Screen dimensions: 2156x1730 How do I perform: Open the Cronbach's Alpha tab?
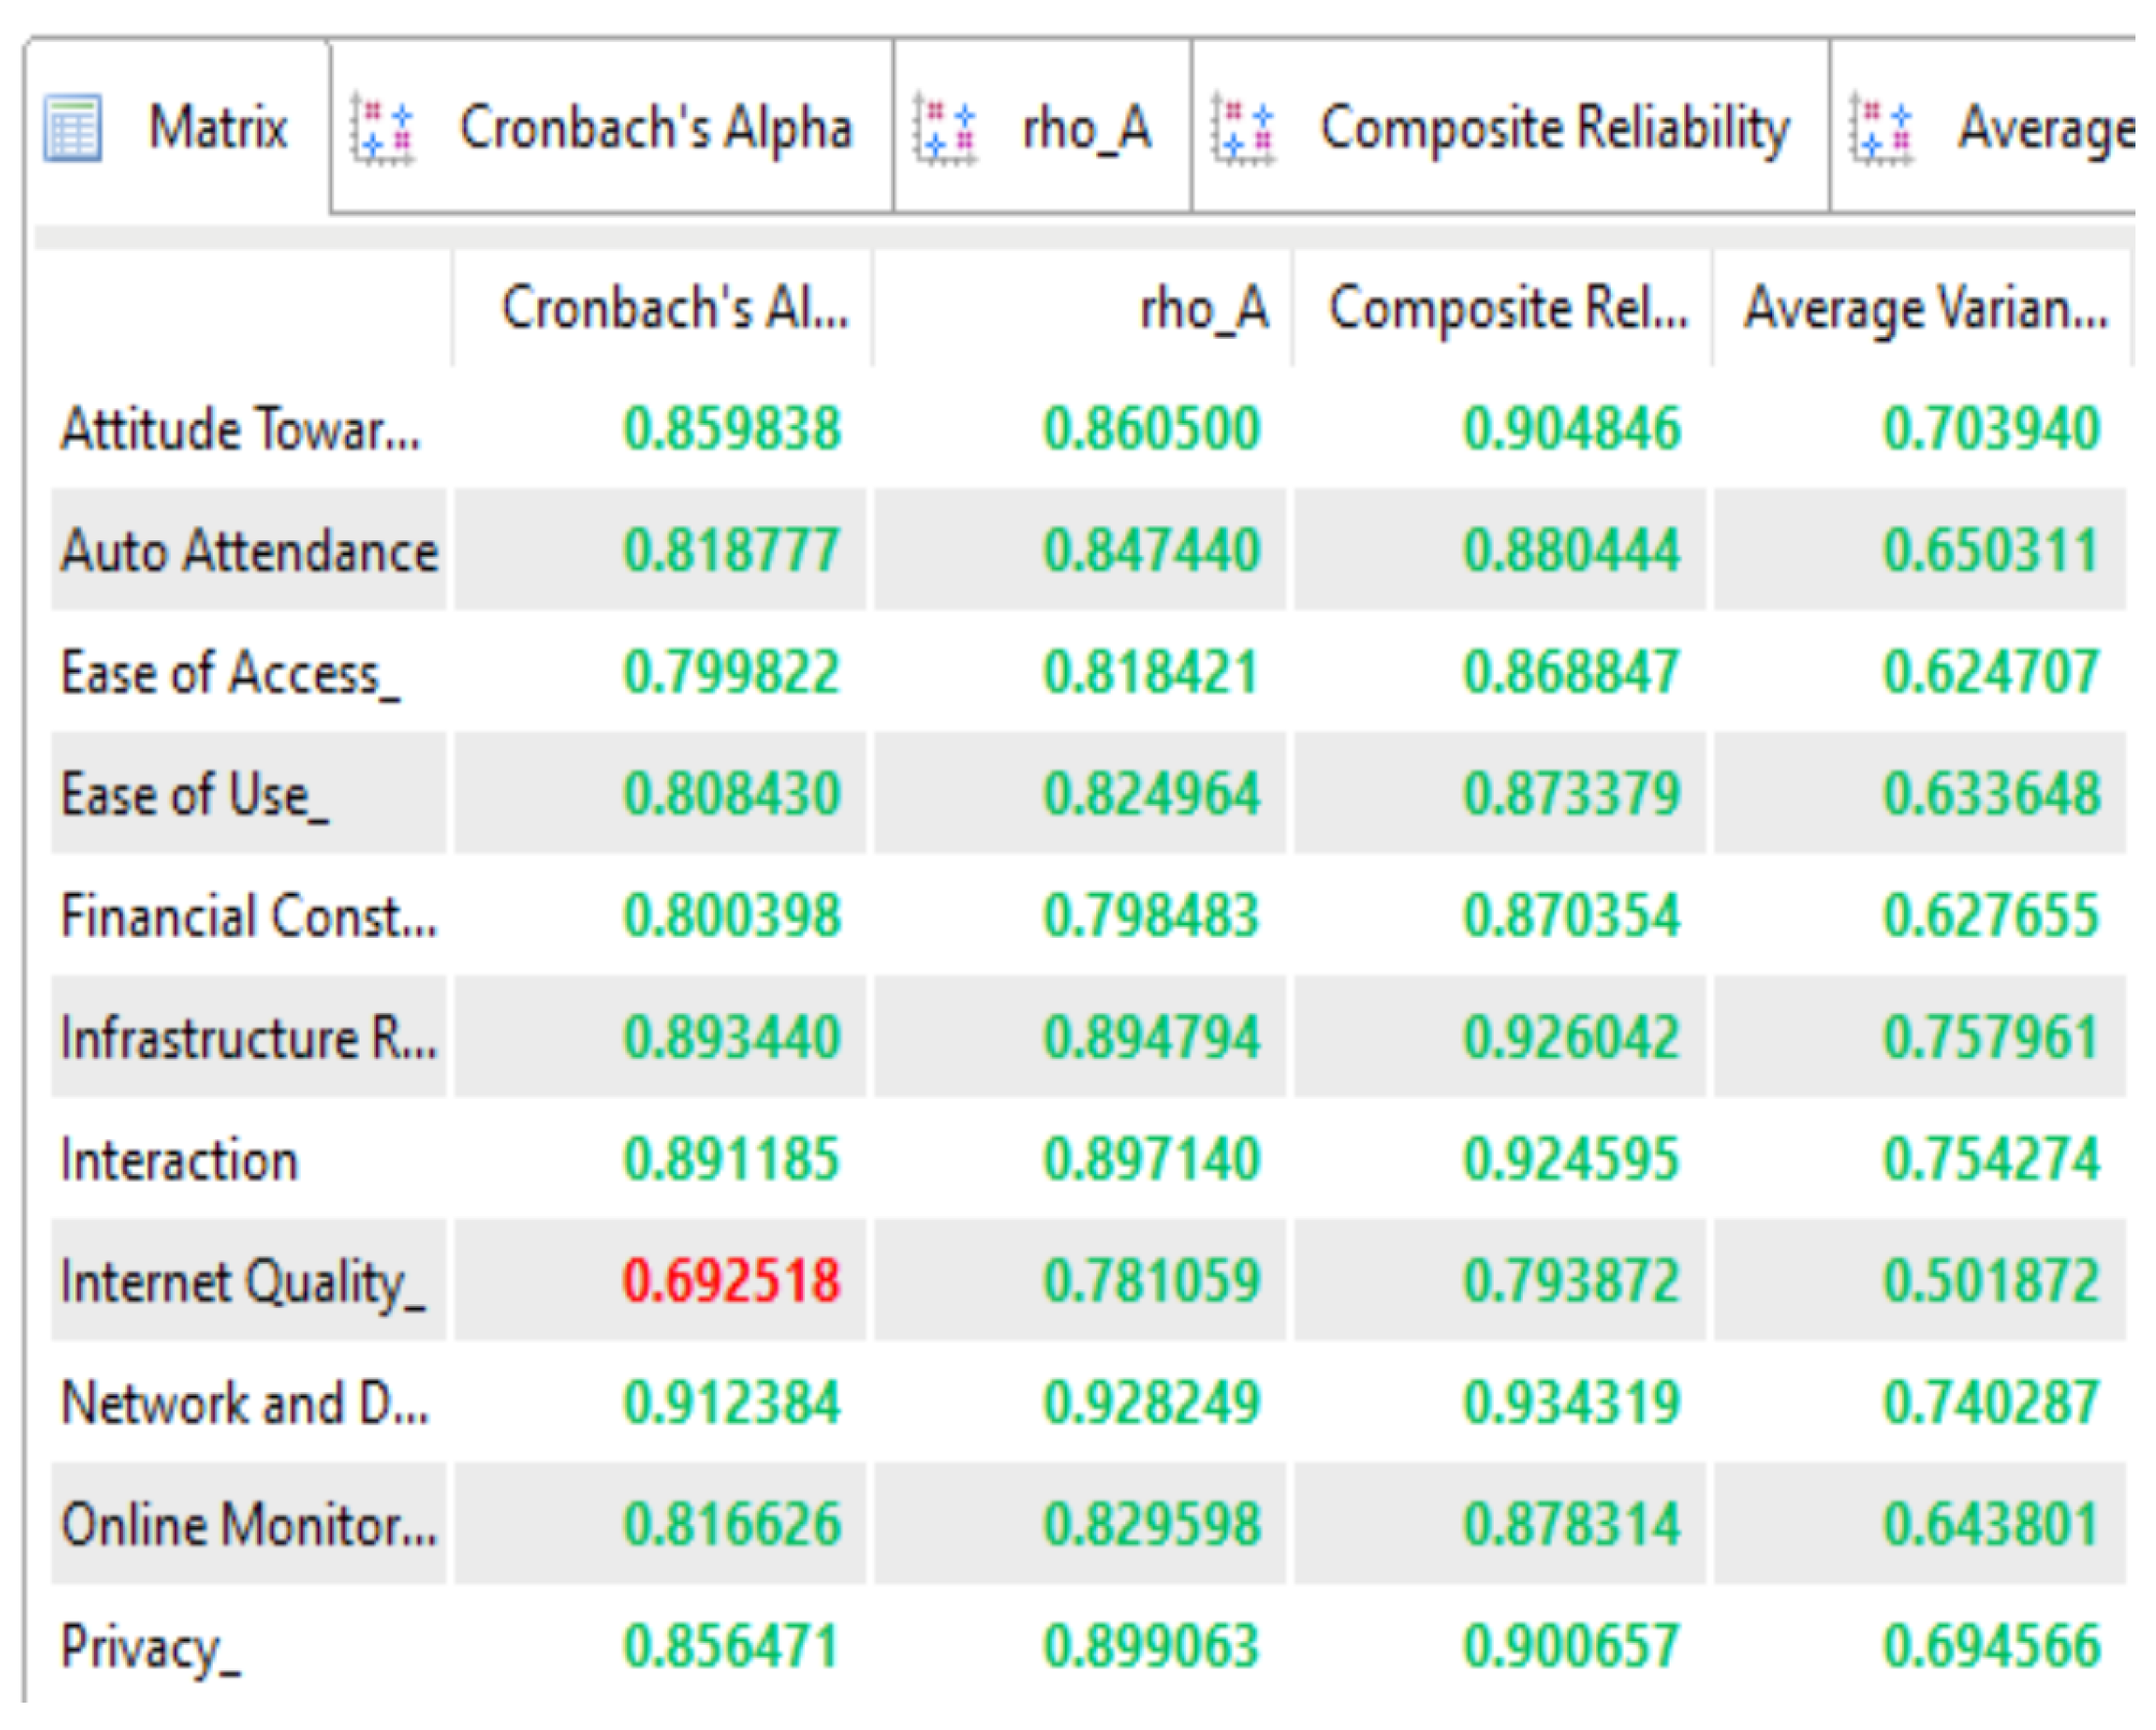pos(655,128)
